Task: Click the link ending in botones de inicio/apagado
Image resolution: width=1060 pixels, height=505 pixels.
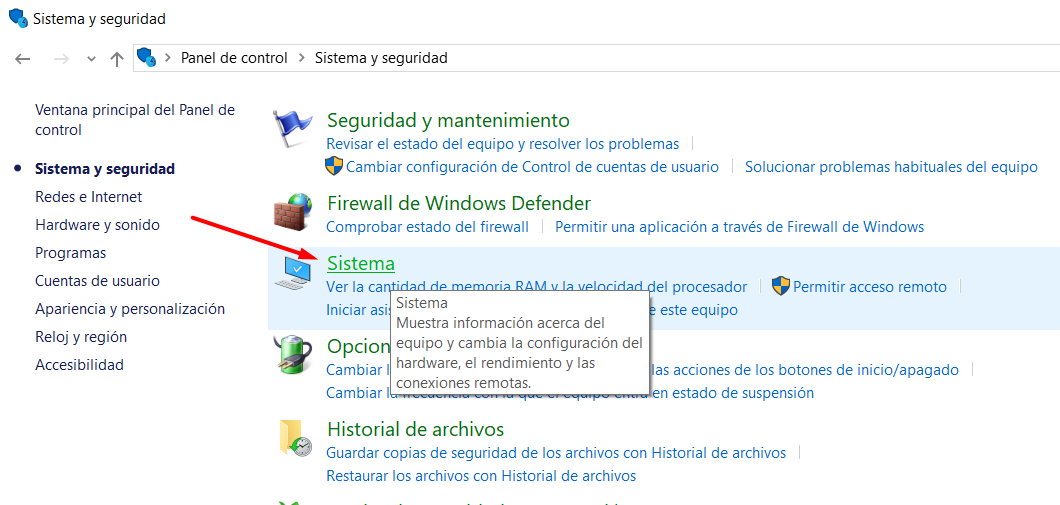Action: [804, 370]
